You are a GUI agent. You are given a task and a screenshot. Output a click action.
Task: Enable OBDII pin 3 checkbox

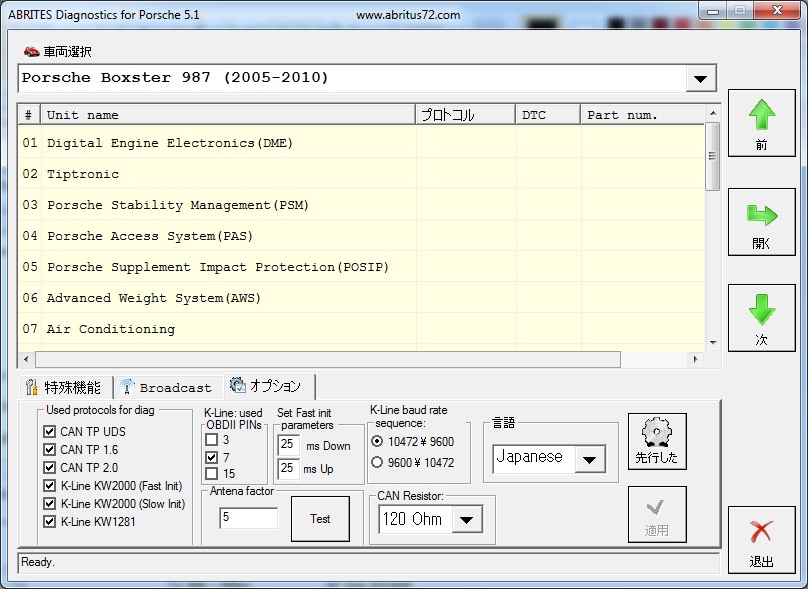click(211, 440)
